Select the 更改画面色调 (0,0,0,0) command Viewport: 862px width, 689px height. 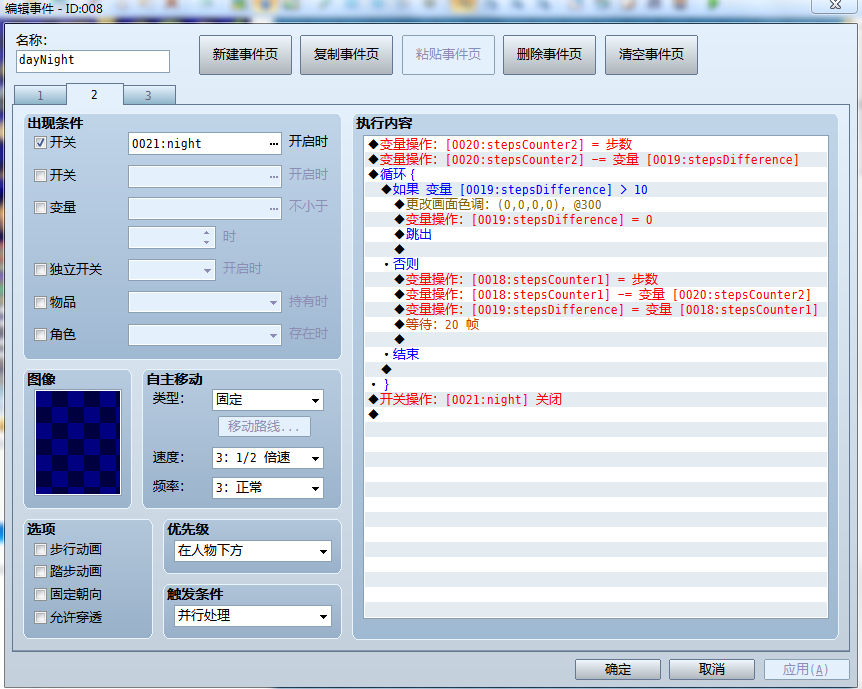point(596,205)
